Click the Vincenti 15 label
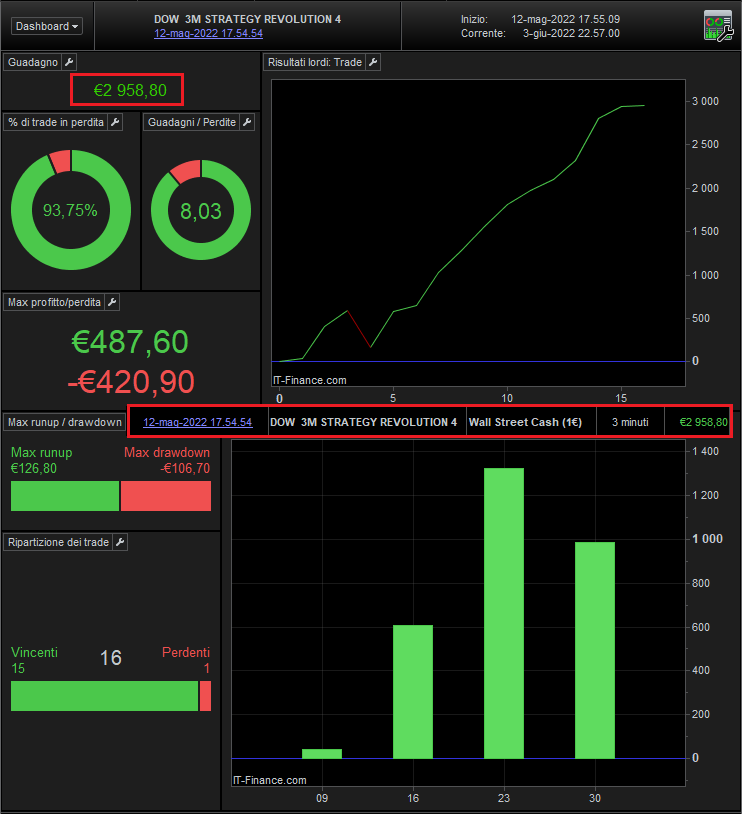This screenshot has height=814, width=742. click(x=34, y=660)
